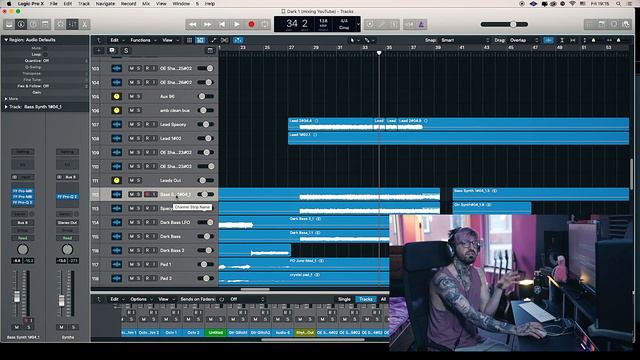Open the Note Pads icon
640x360 pixels.
click(602, 24)
